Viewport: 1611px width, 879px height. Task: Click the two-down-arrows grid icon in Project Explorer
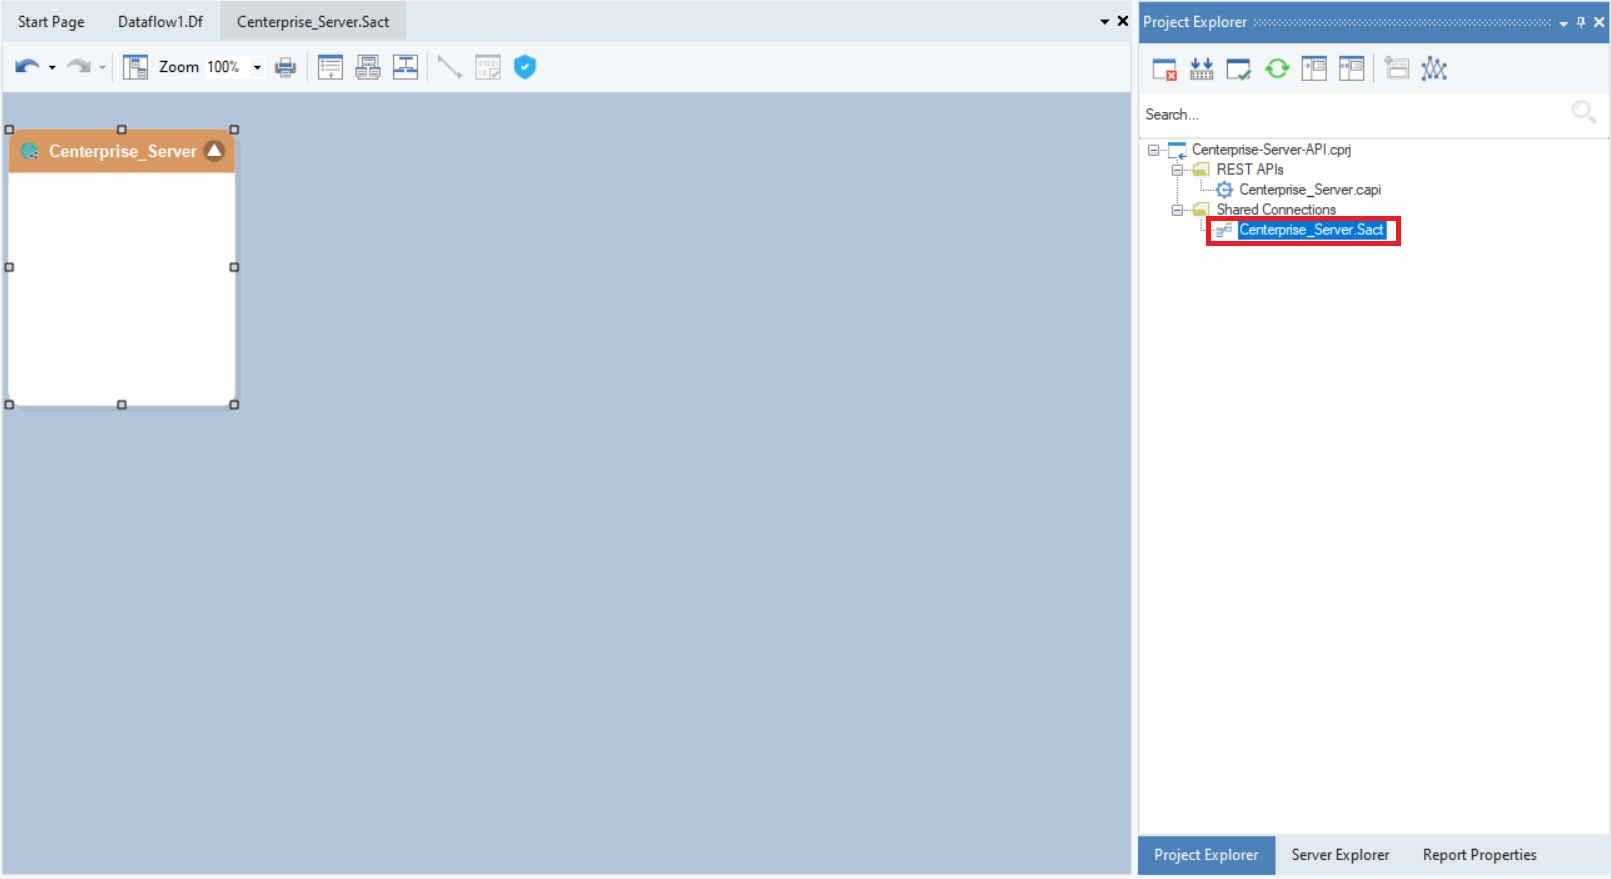(1202, 69)
